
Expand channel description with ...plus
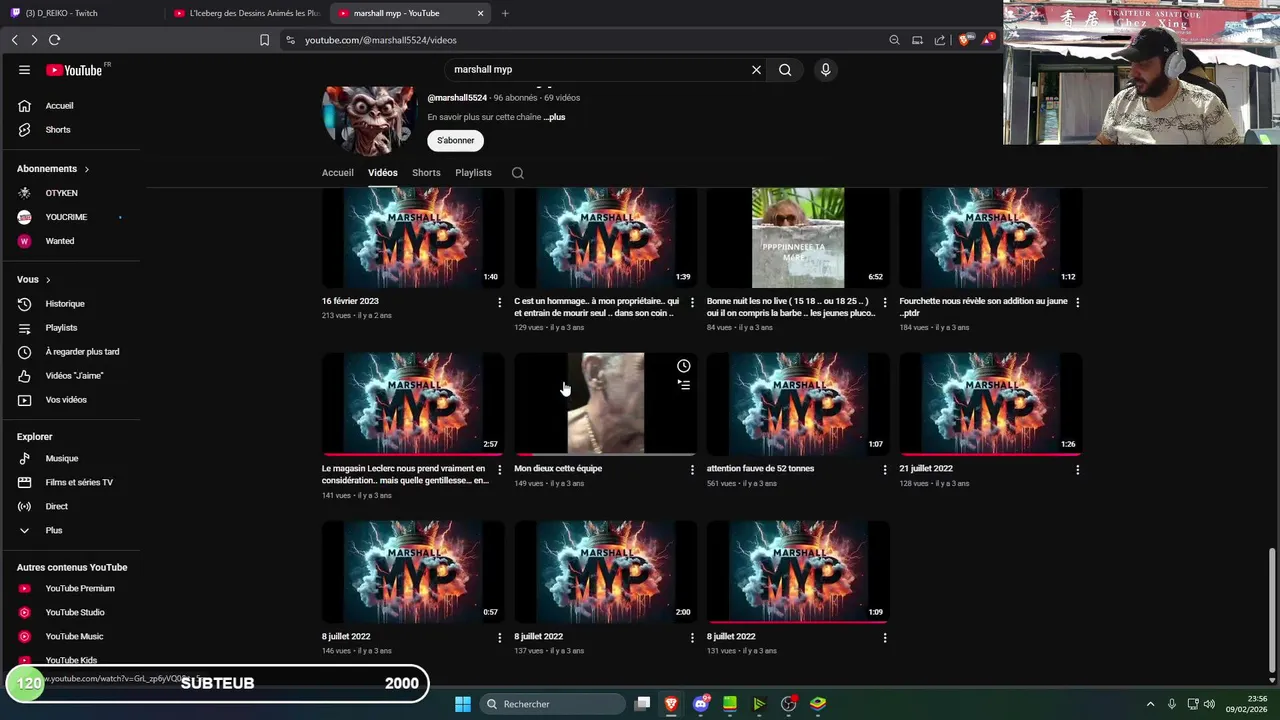(x=554, y=118)
